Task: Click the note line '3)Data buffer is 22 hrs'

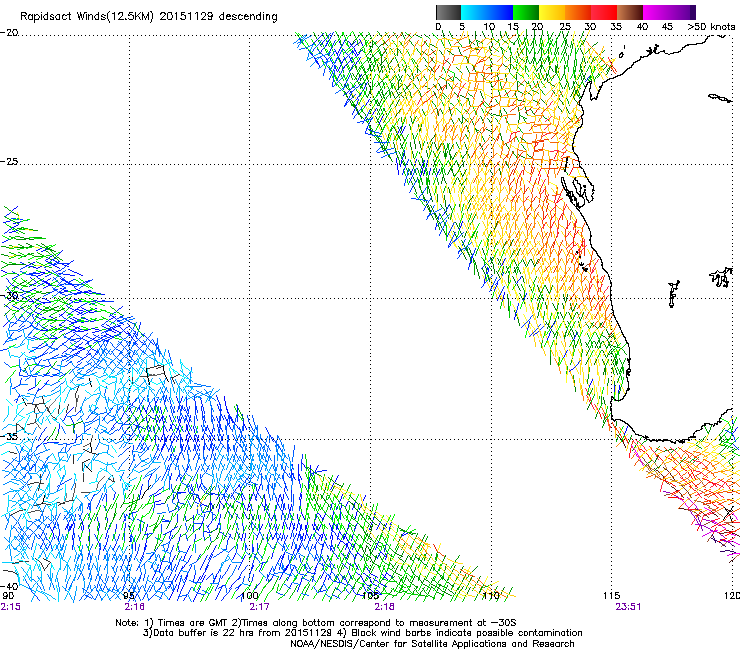Action: click(362, 633)
